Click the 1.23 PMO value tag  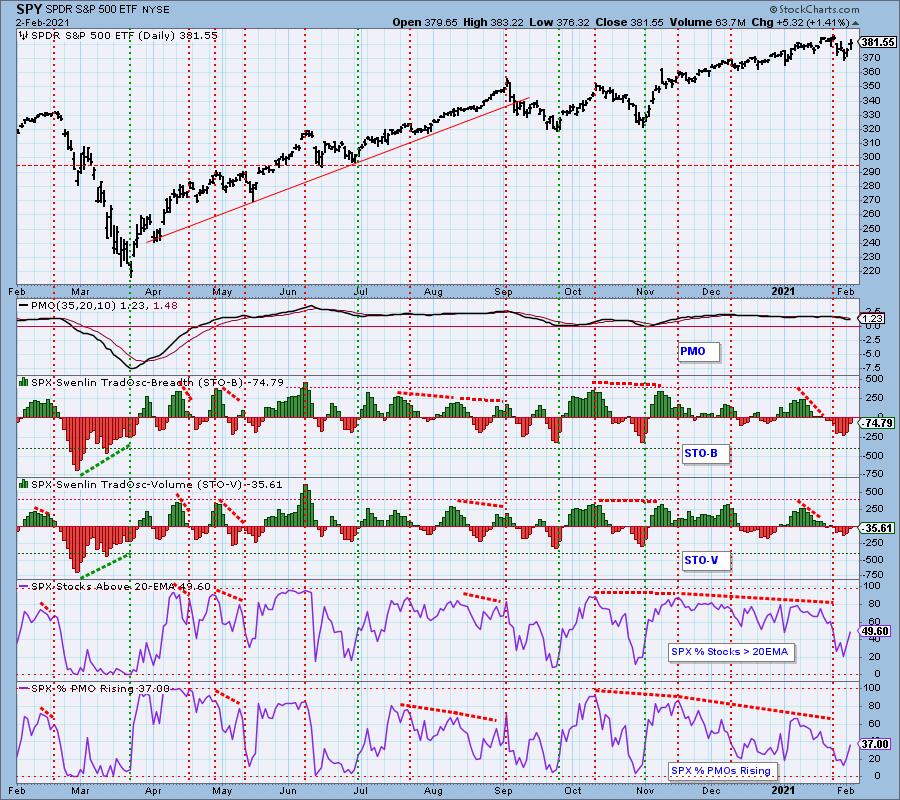click(872, 319)
